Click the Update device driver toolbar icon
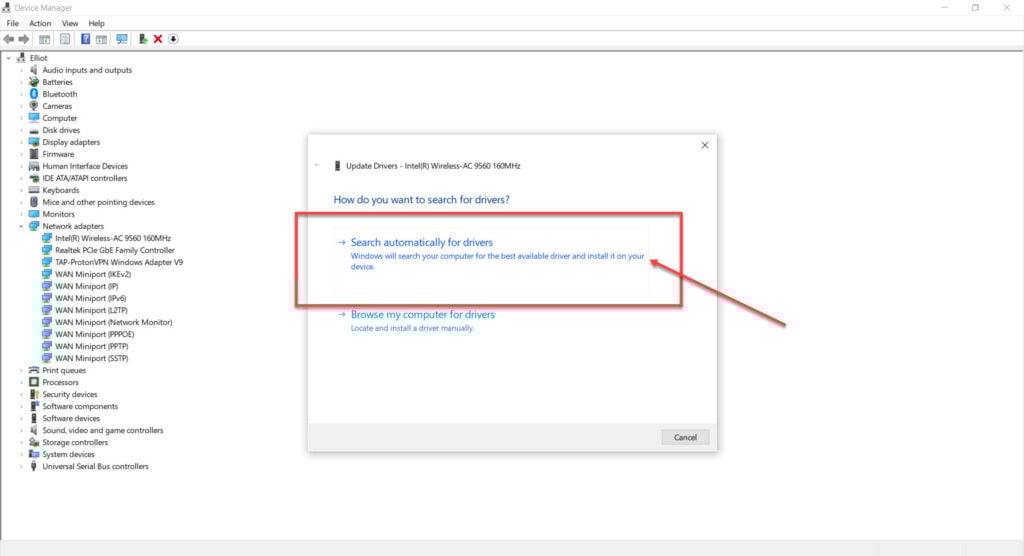The width and height of the screenshot is (1024, 556). click(x=142, y=39)
